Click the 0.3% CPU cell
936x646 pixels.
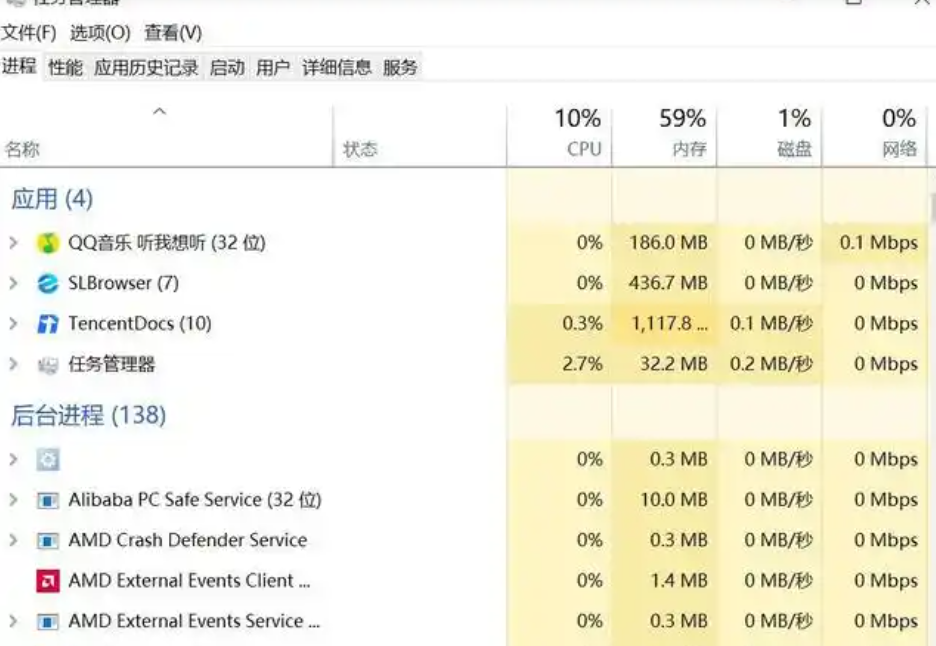pos(559,324)
